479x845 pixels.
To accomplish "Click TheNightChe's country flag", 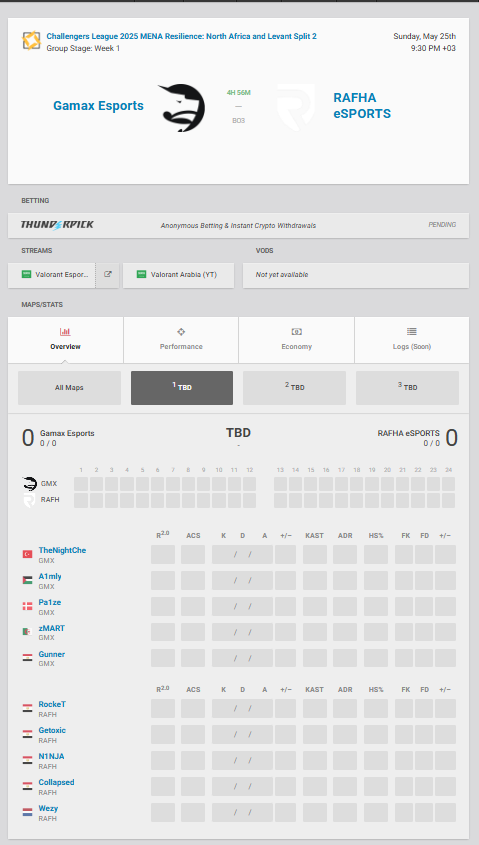I will click(x=27, y=554).
